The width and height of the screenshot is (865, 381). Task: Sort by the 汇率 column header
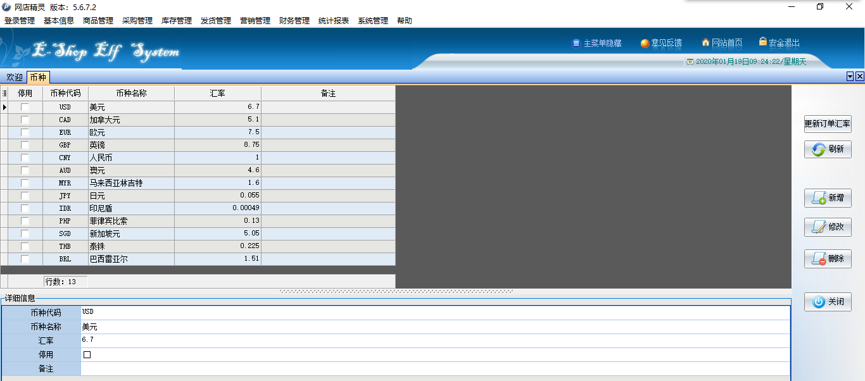217,93
